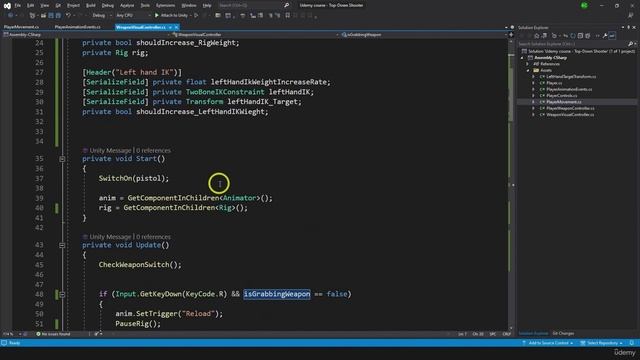Switch to the PlayerMovement.cs tab
Image resolution: width=640 pixels, height=360 pixels.
(21, 27)
